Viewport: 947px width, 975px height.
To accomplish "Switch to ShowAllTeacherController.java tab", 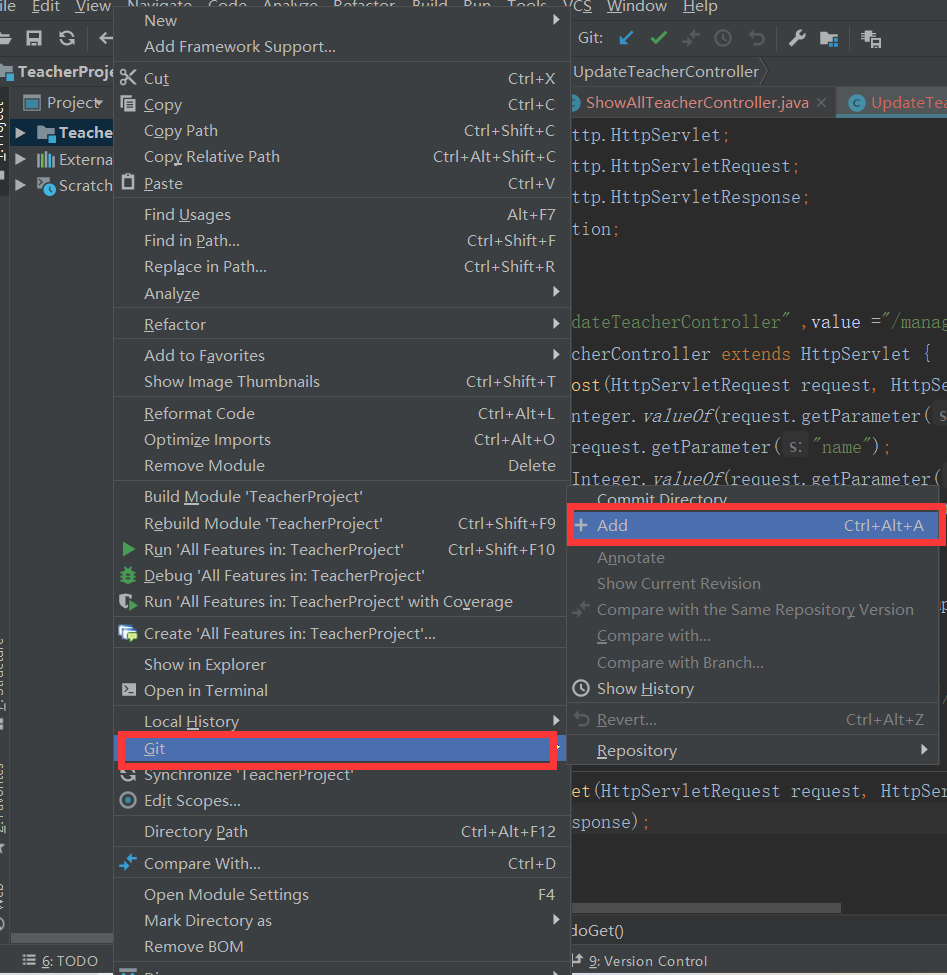I will (697, 103).
